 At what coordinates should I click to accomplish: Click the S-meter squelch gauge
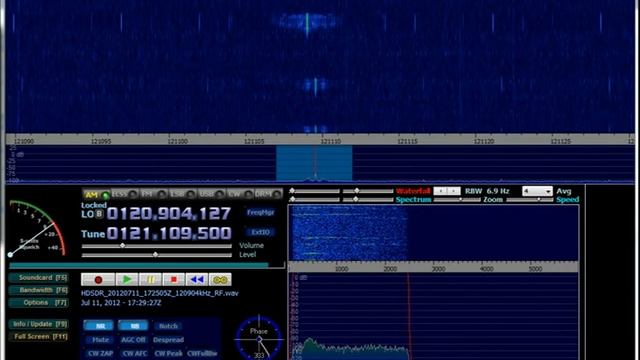37,228
